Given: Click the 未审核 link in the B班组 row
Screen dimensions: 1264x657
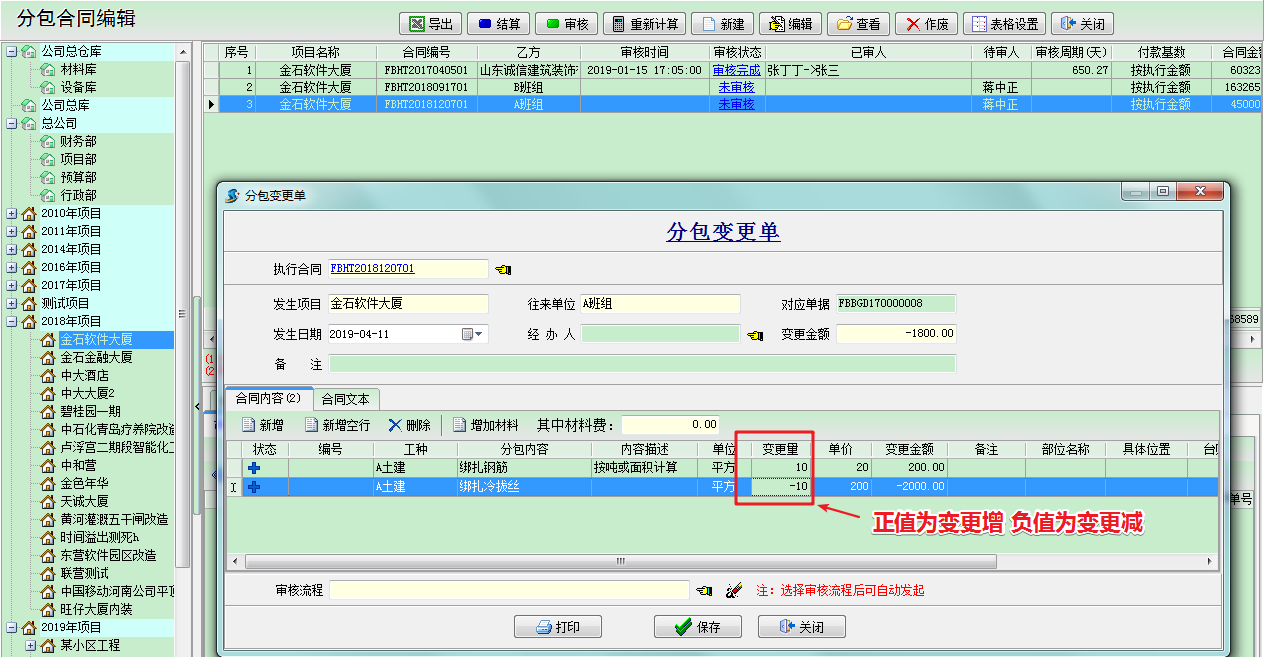Looking at the screenshot, I should (736, 87).
